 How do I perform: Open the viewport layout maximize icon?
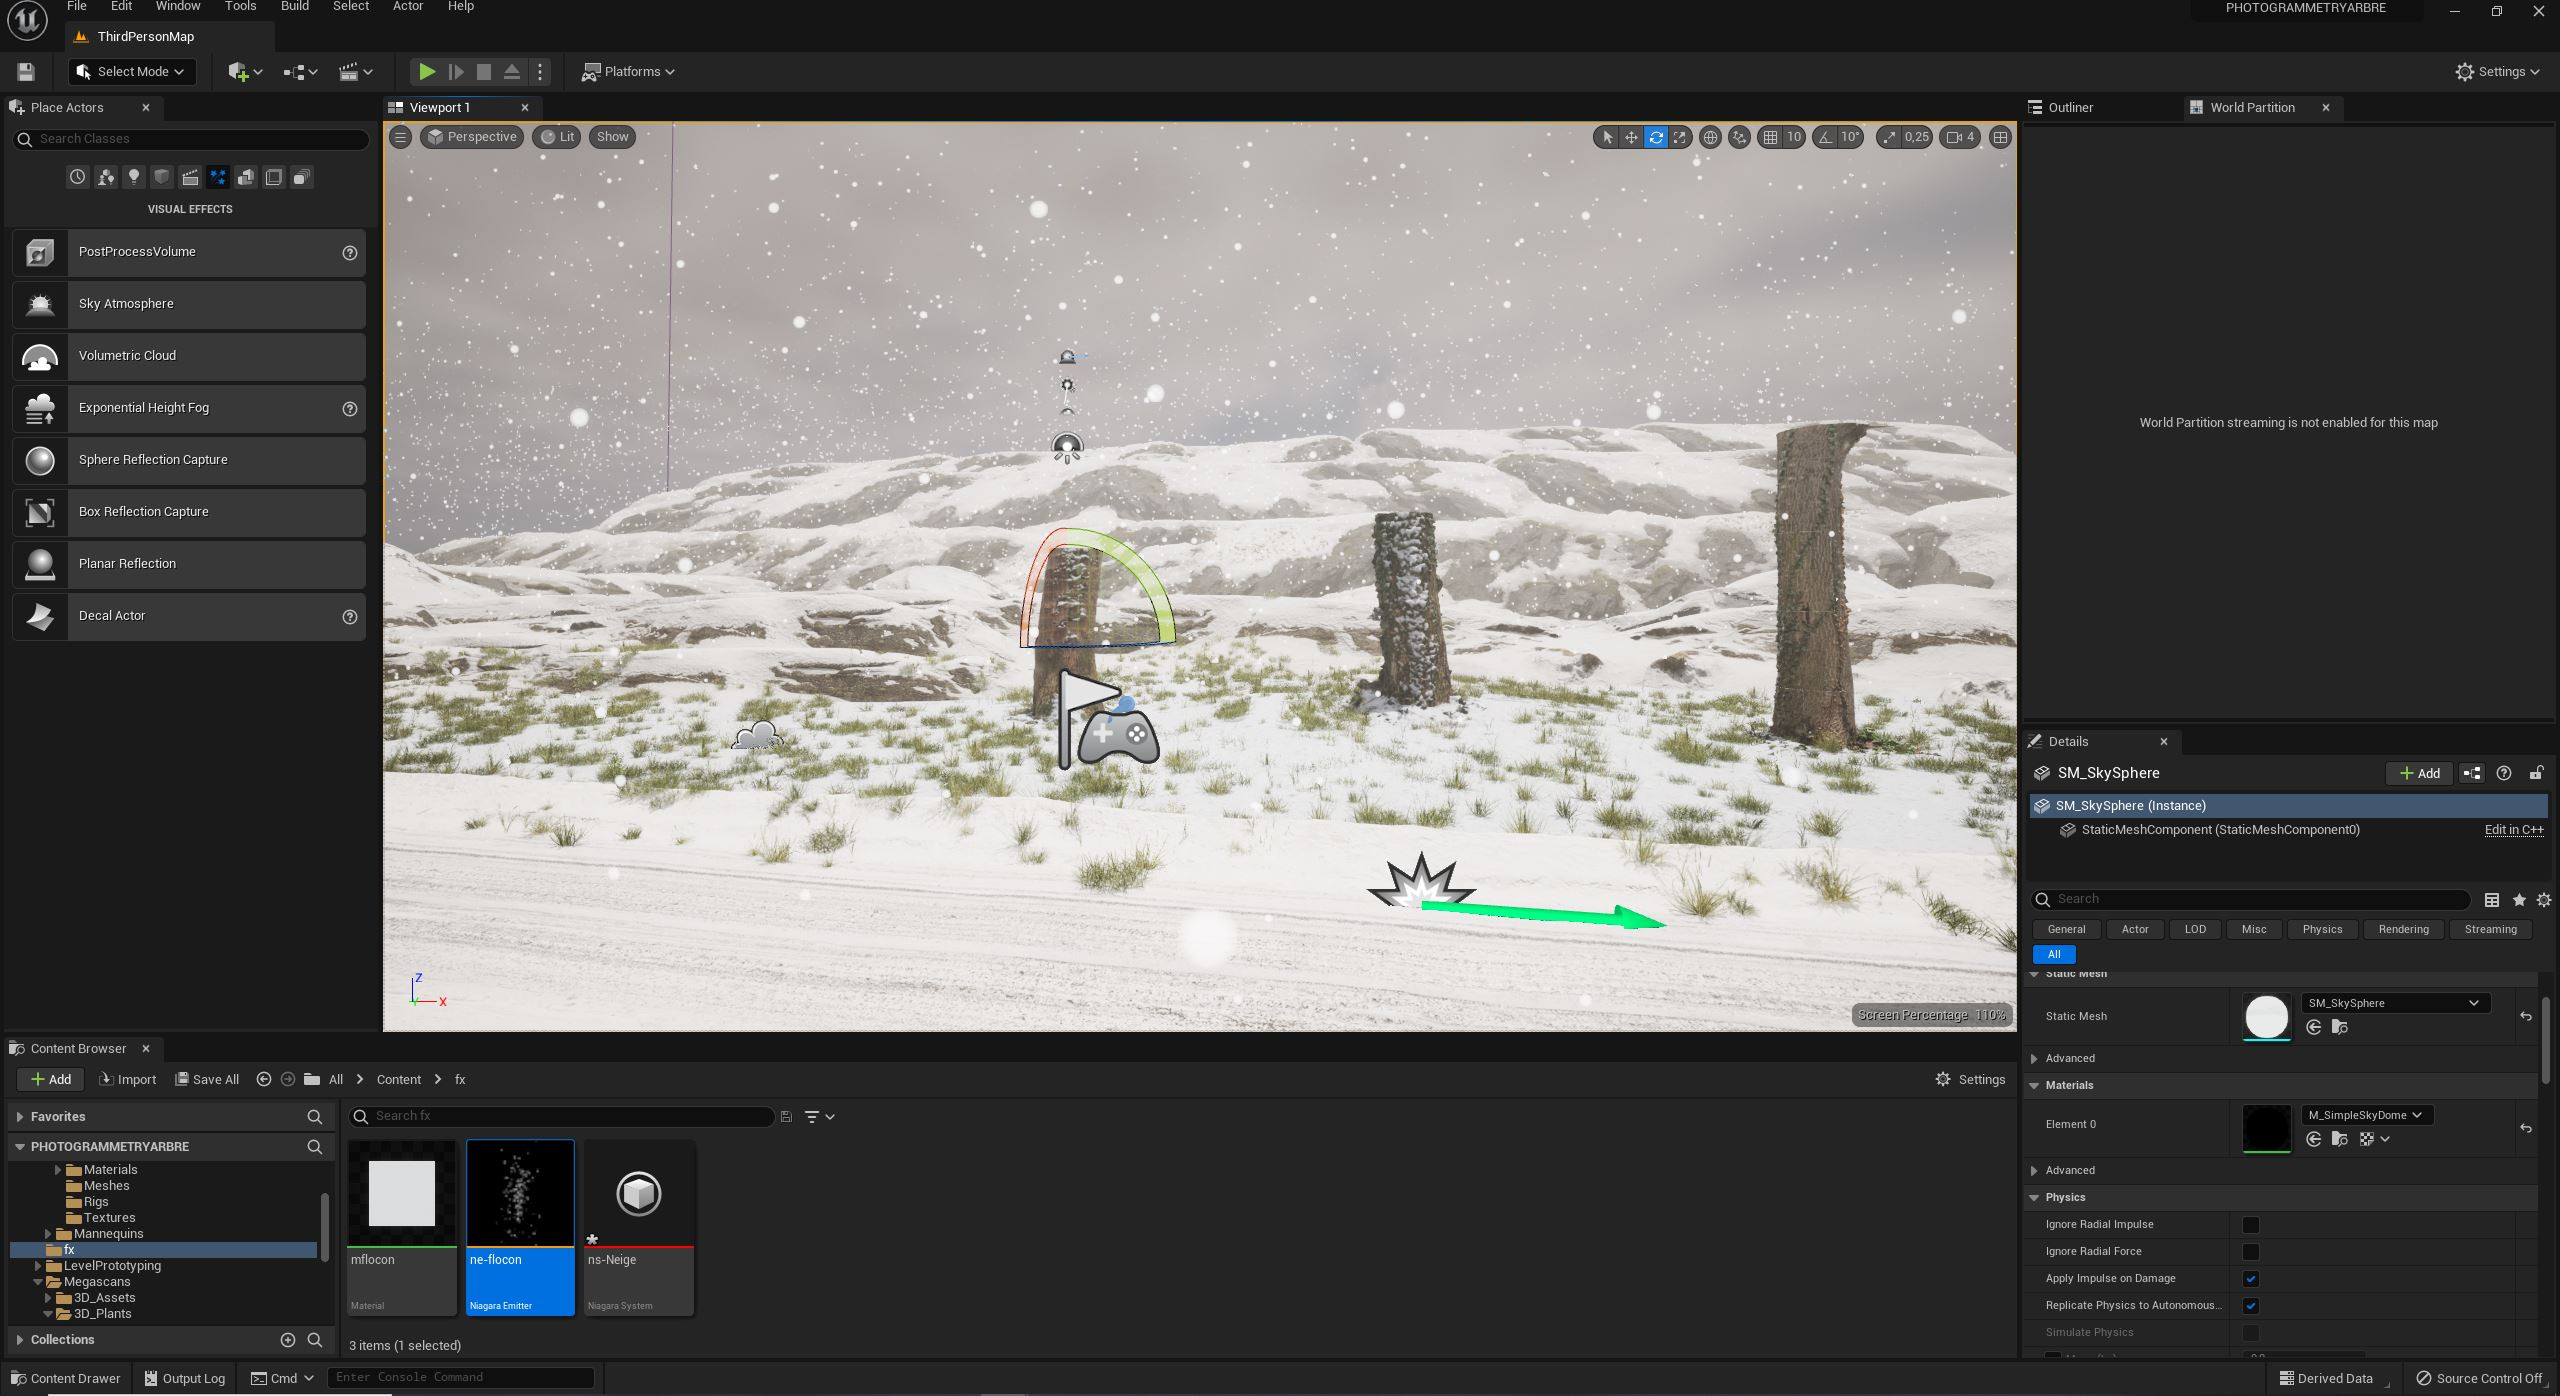tap(2000, 137)
